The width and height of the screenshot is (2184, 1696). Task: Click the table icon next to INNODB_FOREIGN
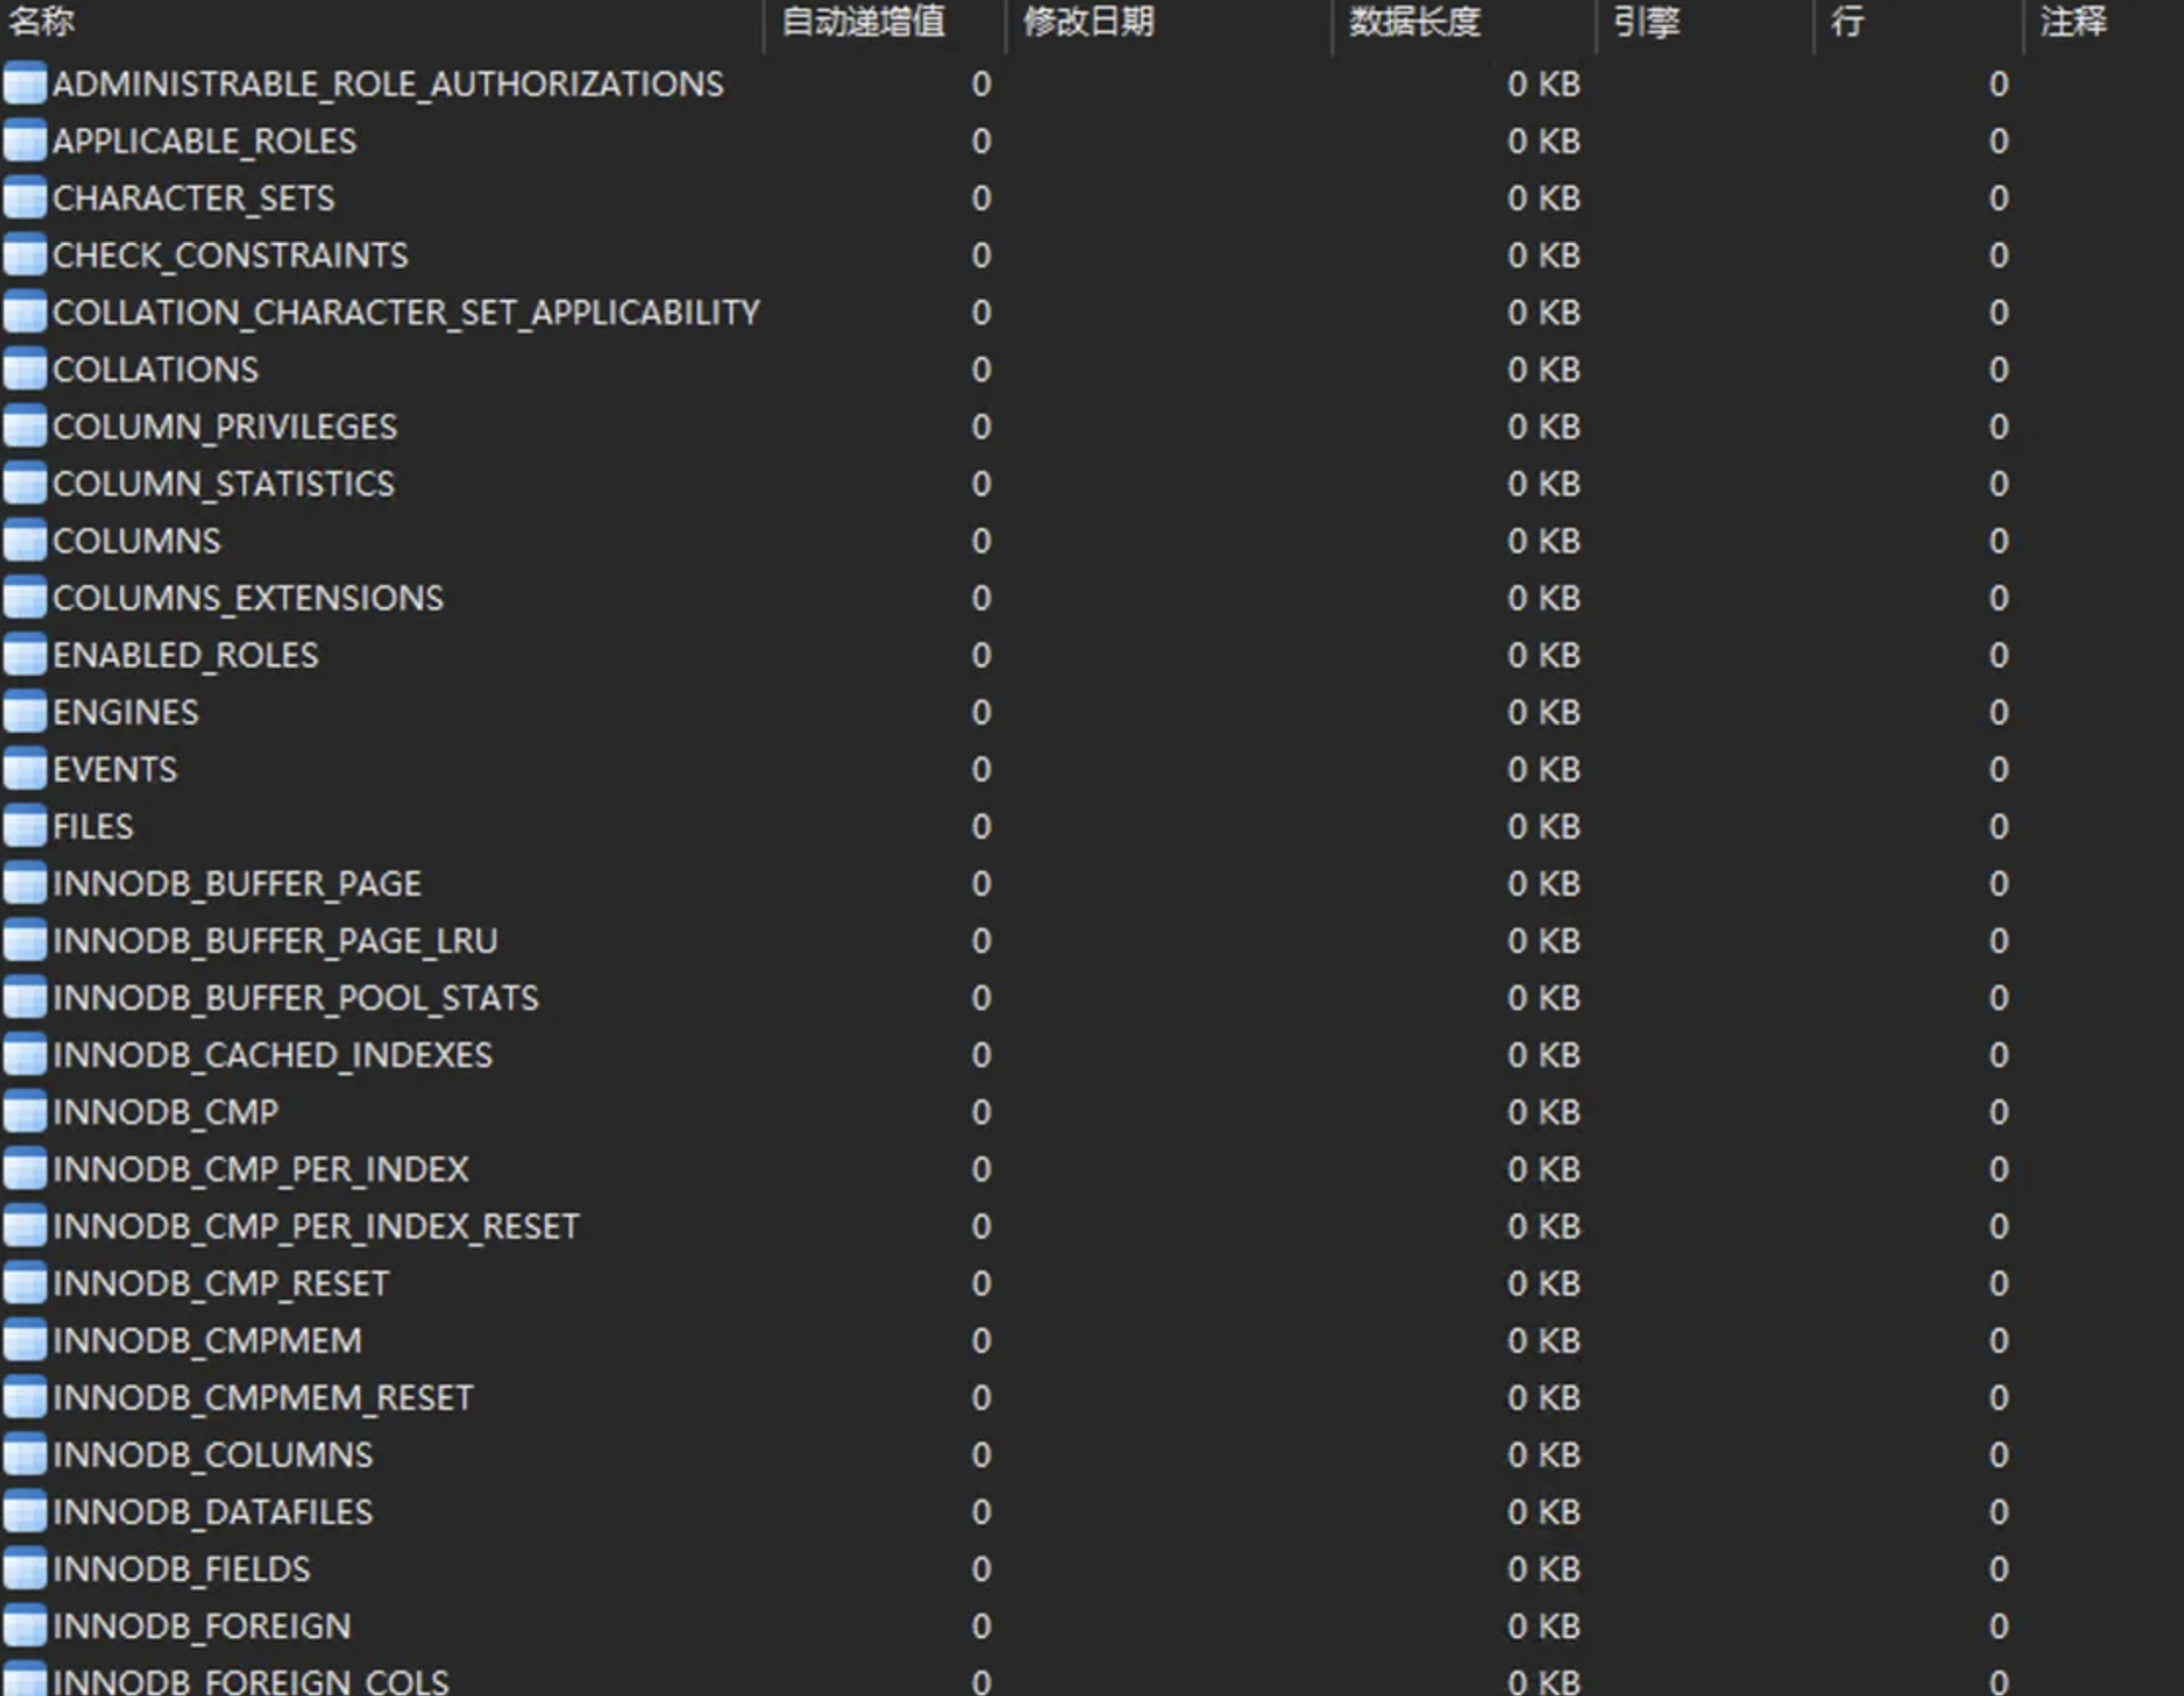point(25,1626)
